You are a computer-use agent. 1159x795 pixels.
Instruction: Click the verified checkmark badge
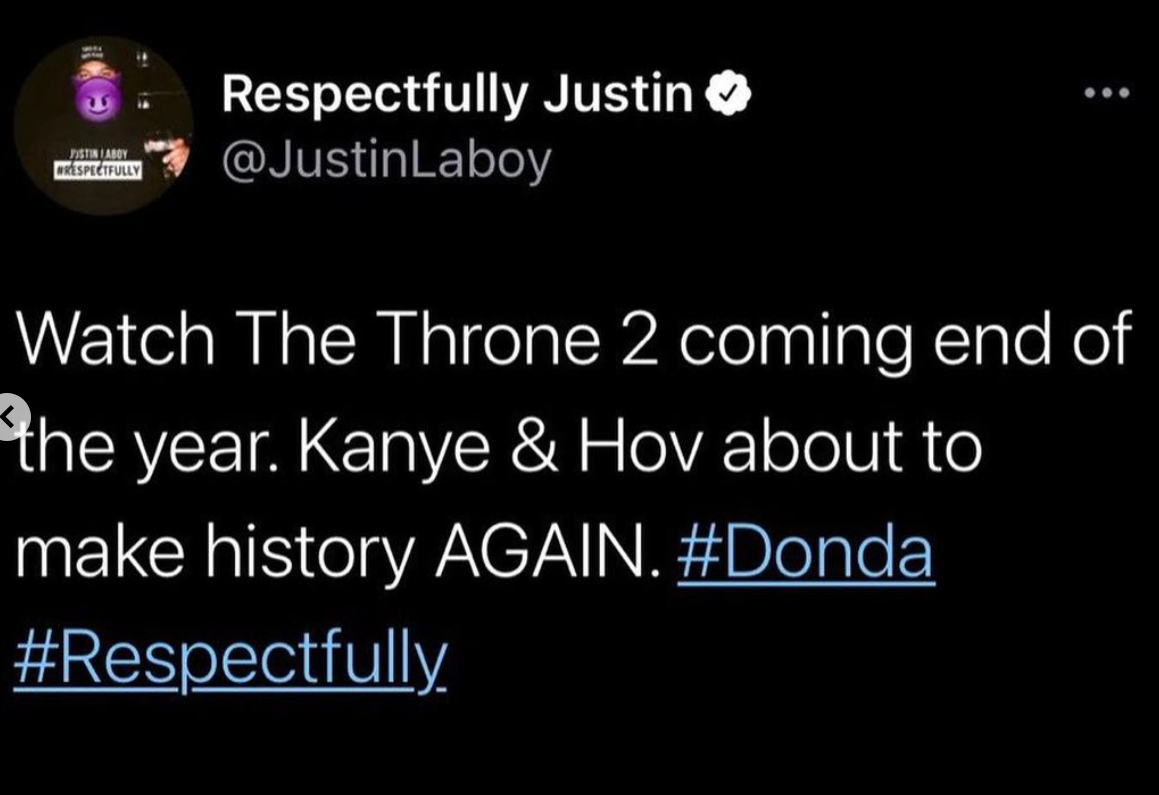pyautogui.click(x=729, y=95)
